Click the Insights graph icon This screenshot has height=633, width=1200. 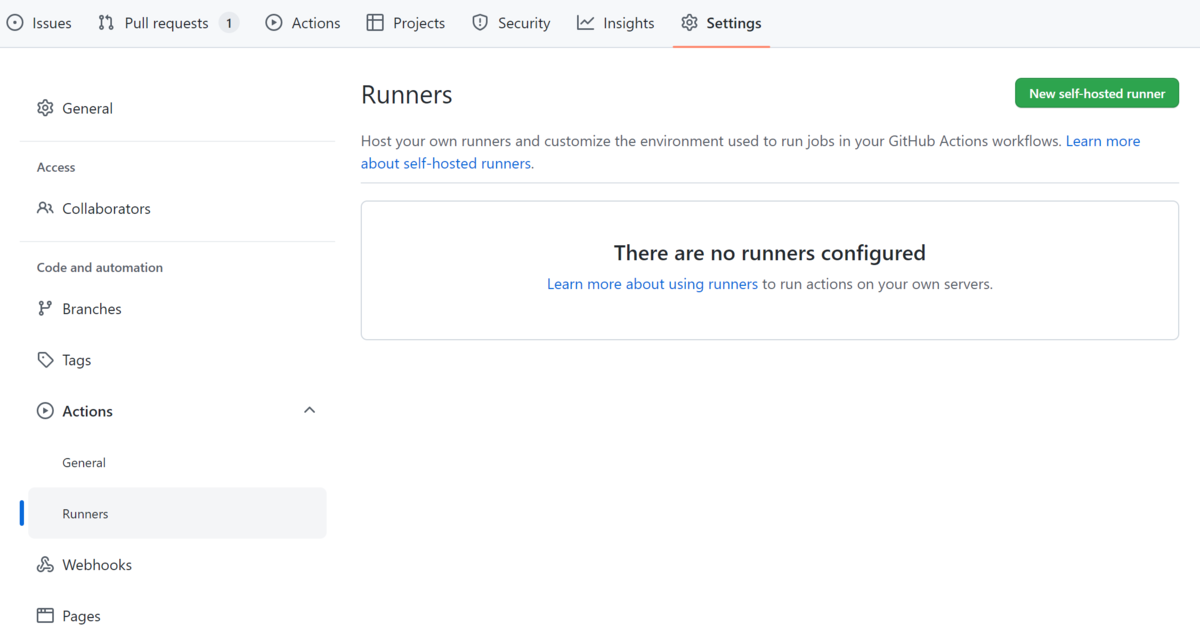pyautogui.click(x=586, y=23)
